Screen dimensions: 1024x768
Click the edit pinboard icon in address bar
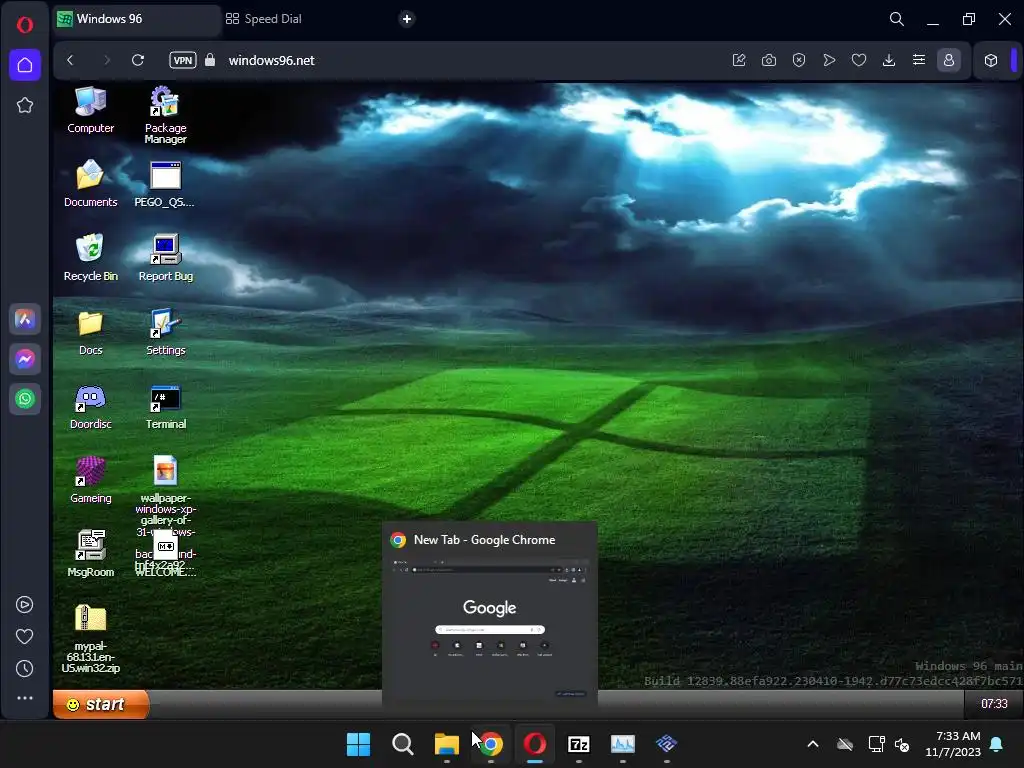739,60
